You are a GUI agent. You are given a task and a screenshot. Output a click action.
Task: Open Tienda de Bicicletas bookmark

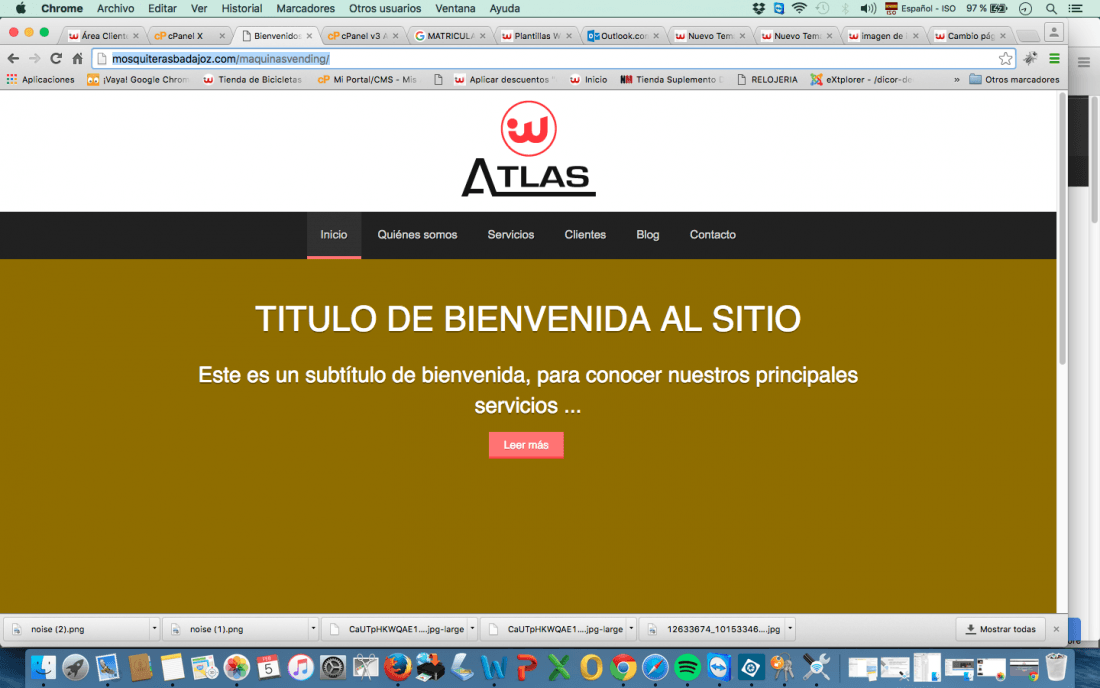[x=253, y=79]
